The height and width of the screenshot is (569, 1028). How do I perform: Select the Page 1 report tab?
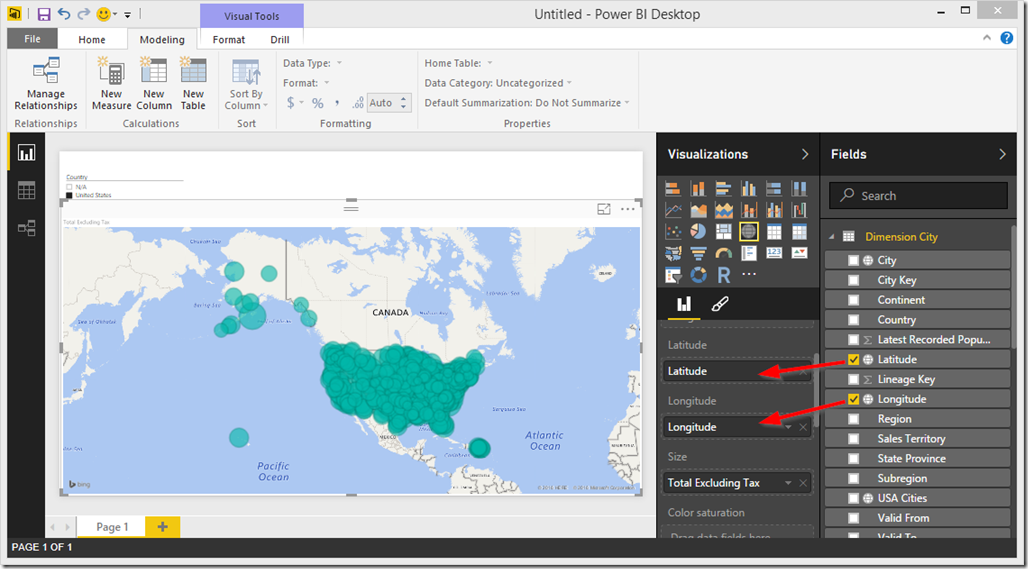pos(112,527)
